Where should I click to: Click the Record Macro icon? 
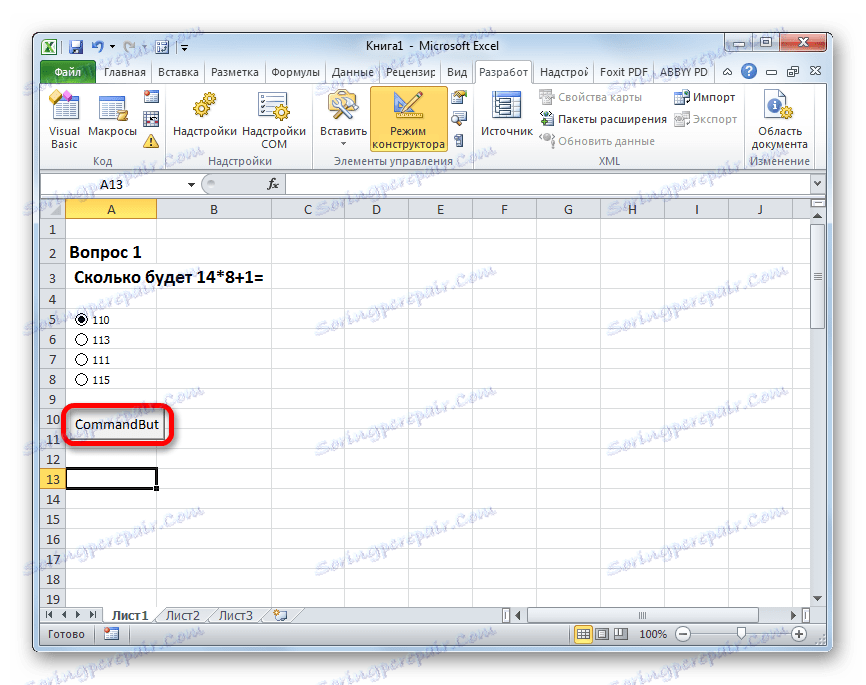[x=151, y=97]
